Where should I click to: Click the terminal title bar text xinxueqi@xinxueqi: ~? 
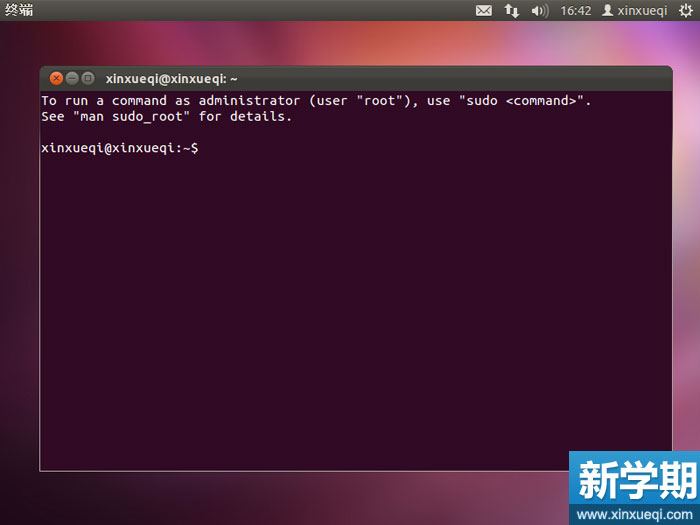(x=171, y=79)
